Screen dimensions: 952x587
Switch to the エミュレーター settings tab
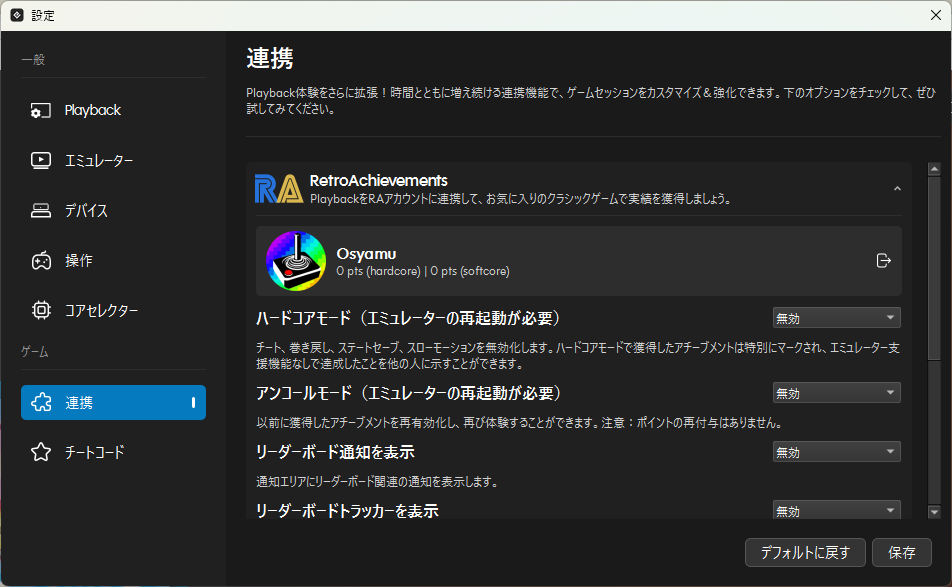99,160
